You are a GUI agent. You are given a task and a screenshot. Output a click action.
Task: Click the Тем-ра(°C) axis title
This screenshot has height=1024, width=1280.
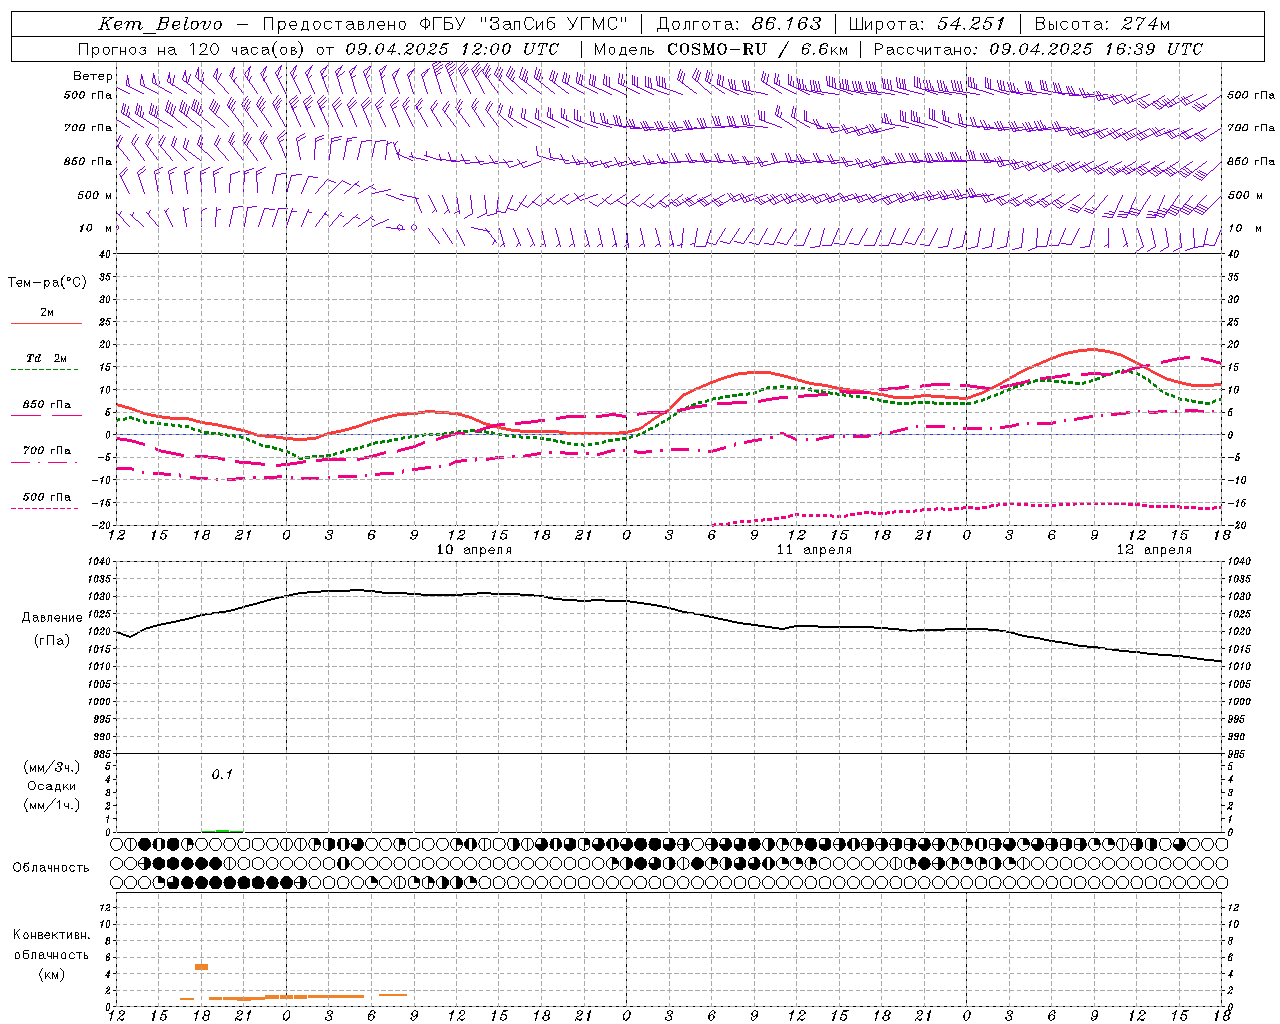point(47,283)
